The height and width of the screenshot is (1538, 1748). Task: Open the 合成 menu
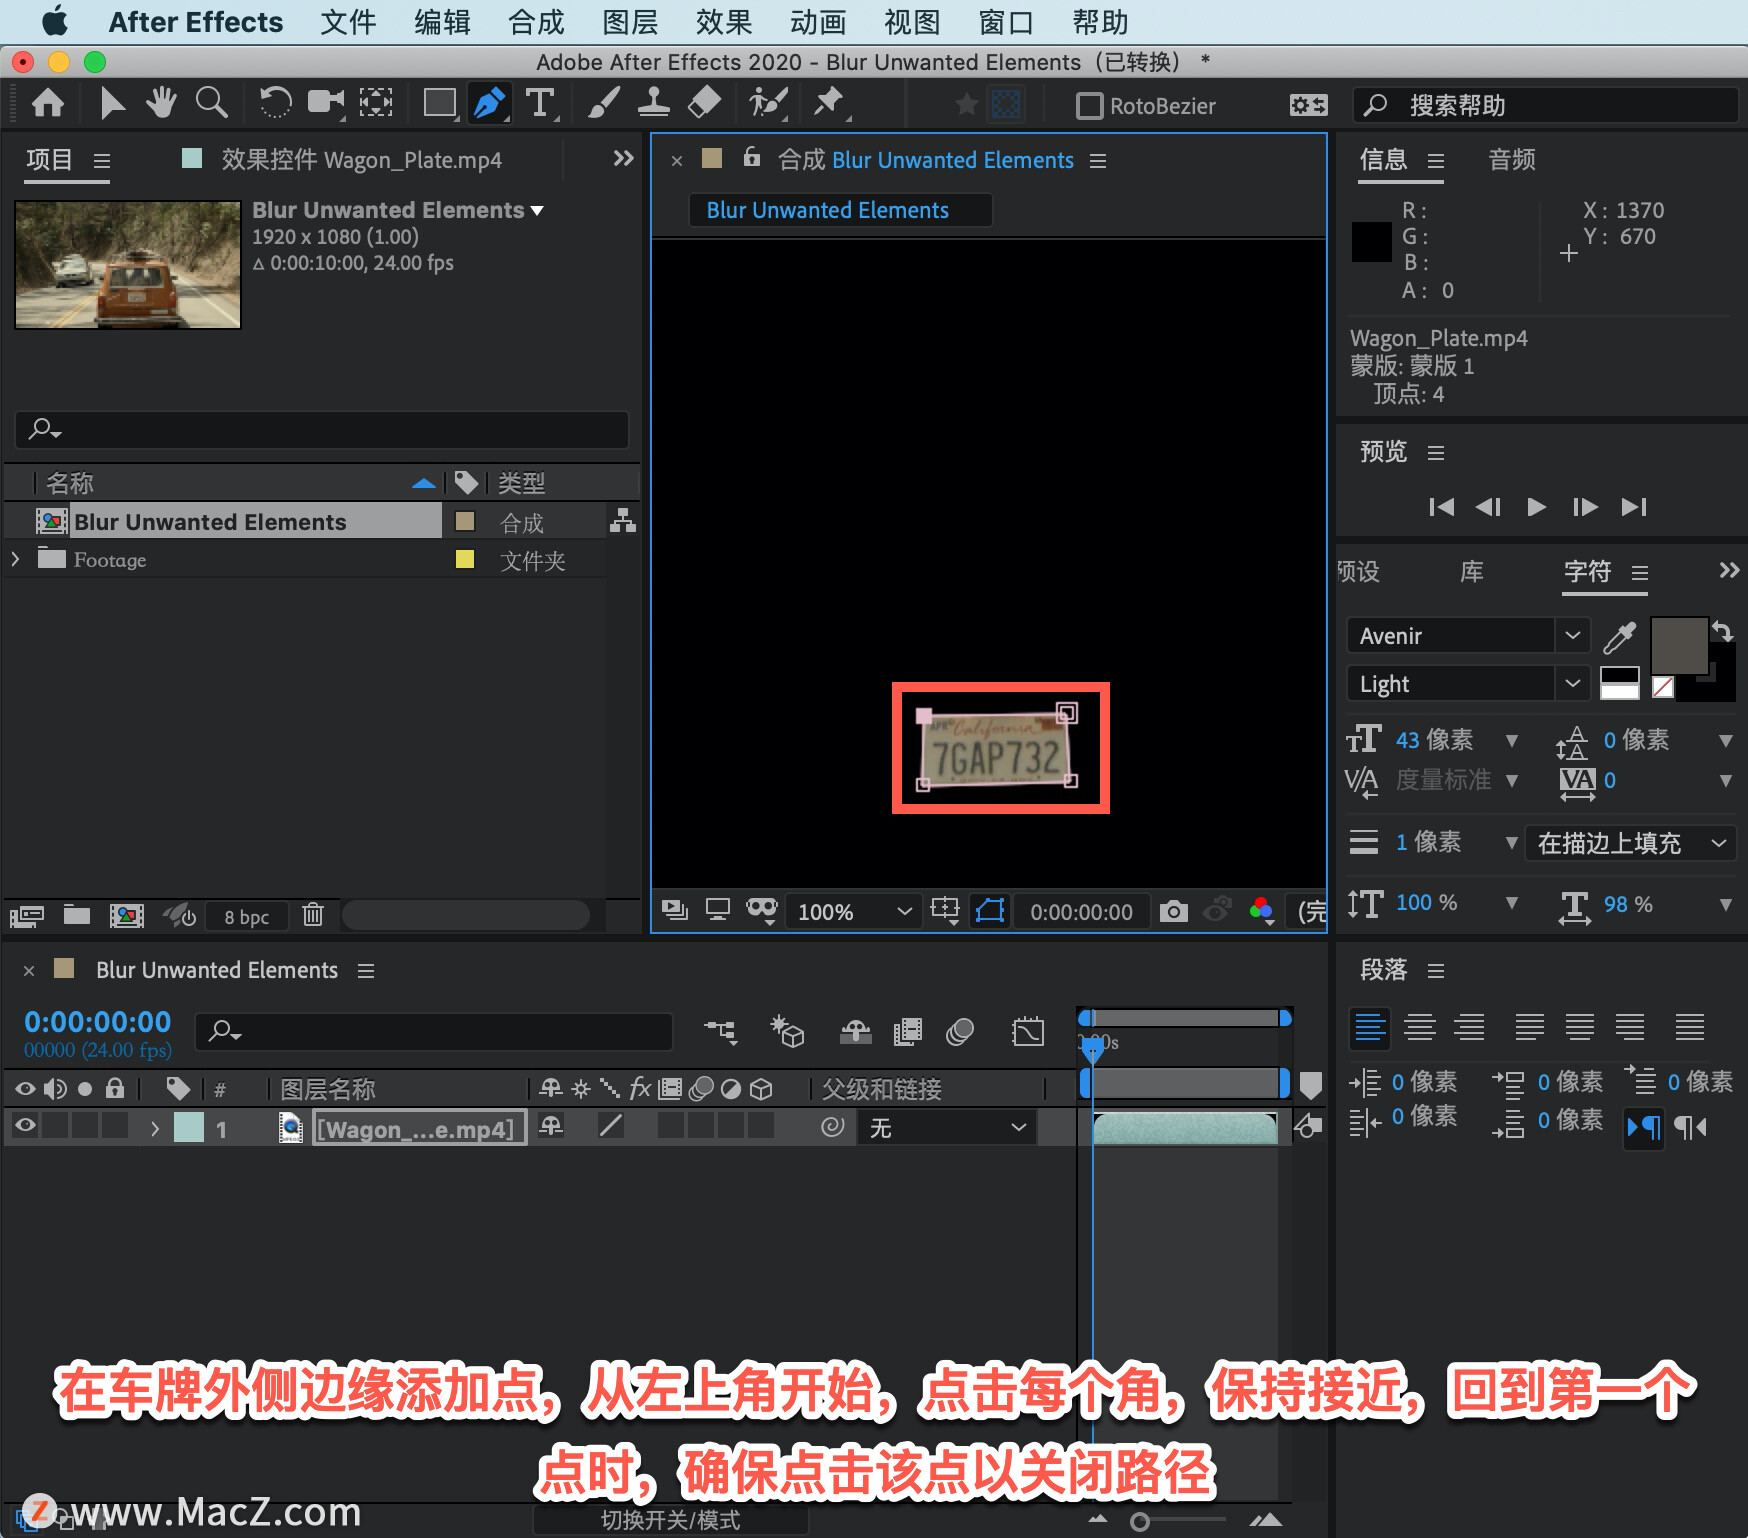pos(536,22)
